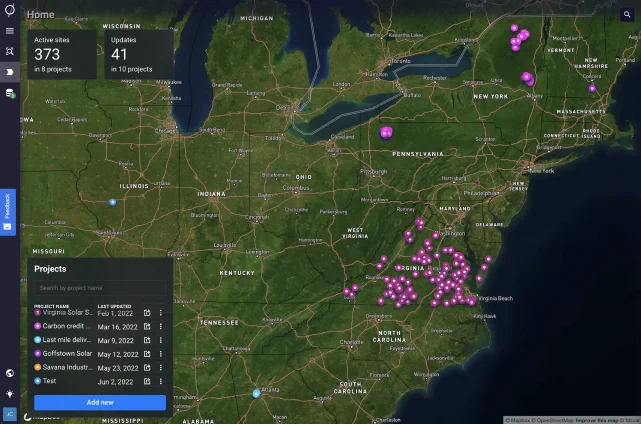The width and height of the screenshot is (641, 424).
Task: Open more options for Test project
Action: pyautogui.click(x=161, y=381)
